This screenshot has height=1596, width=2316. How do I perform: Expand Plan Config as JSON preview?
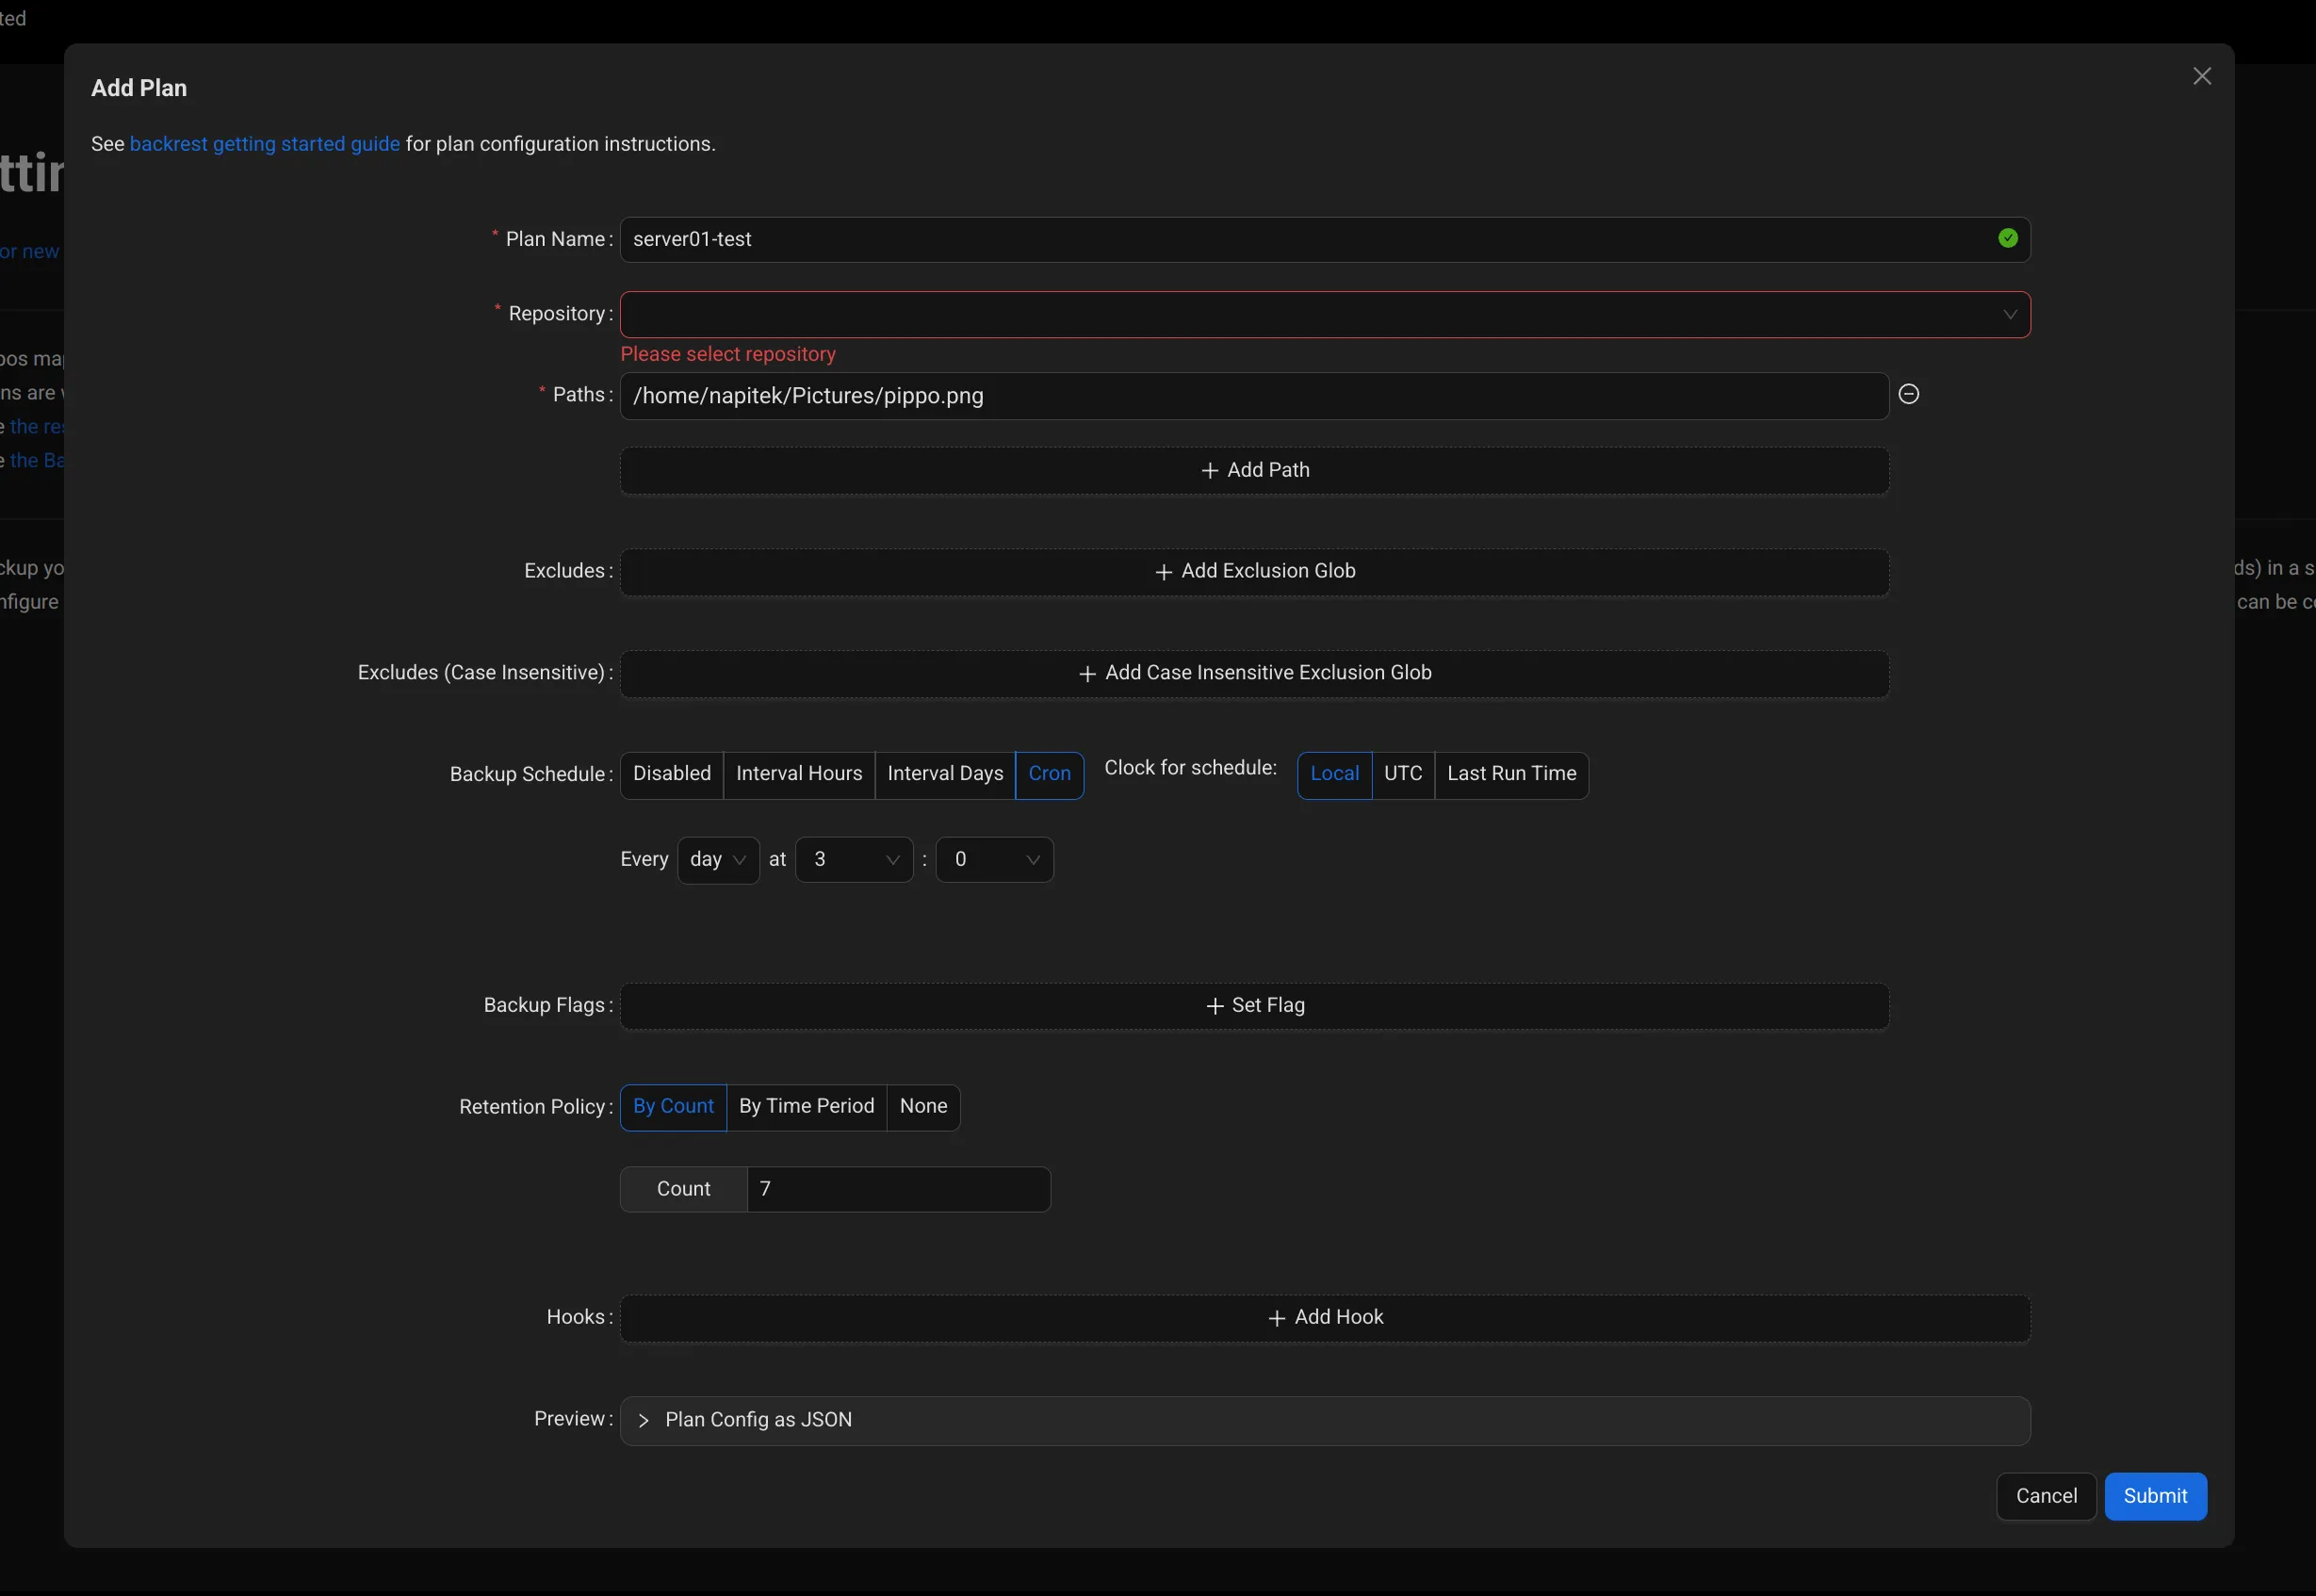(x=757, y=1419)
